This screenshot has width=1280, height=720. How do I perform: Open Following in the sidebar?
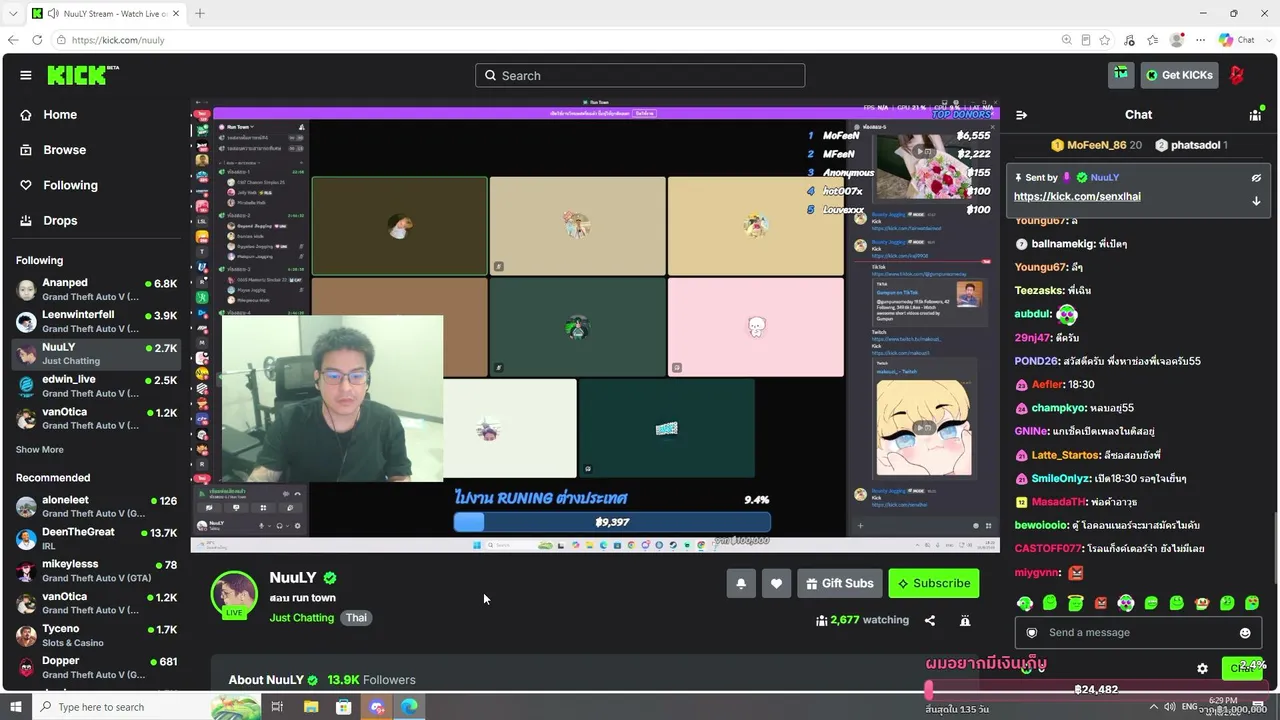(70, 185)
